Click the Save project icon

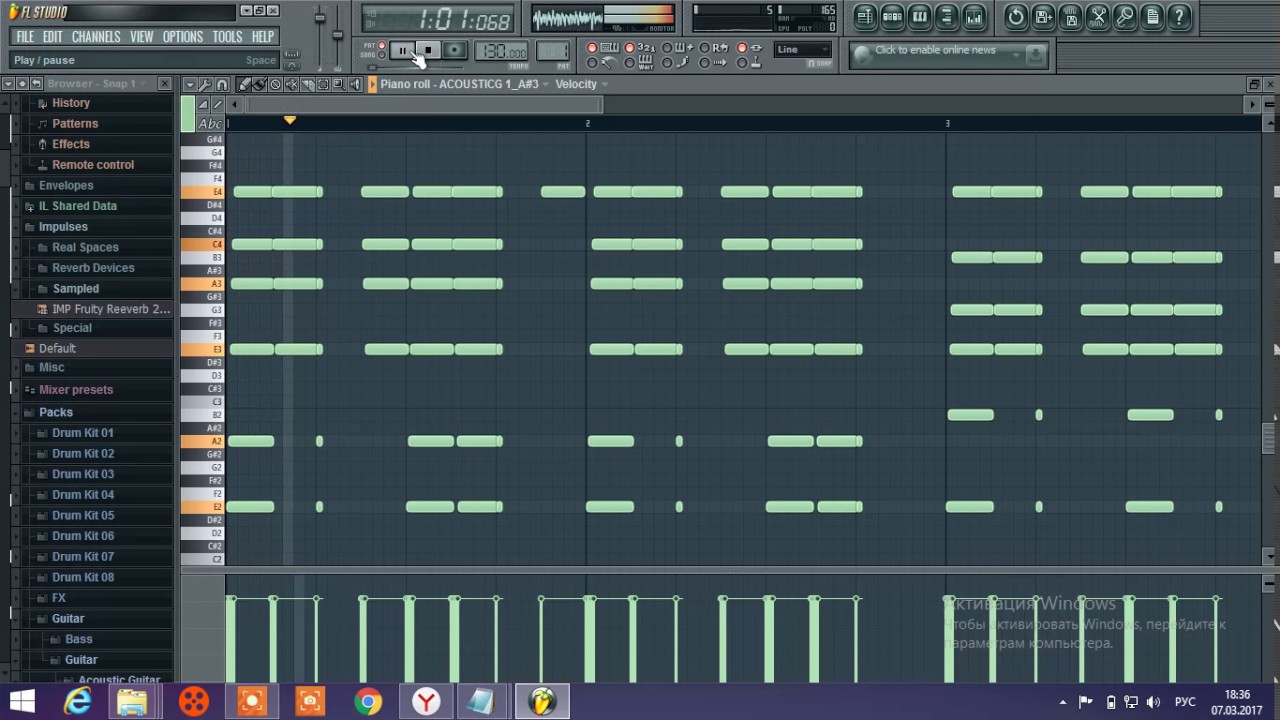click(1043, 17)
